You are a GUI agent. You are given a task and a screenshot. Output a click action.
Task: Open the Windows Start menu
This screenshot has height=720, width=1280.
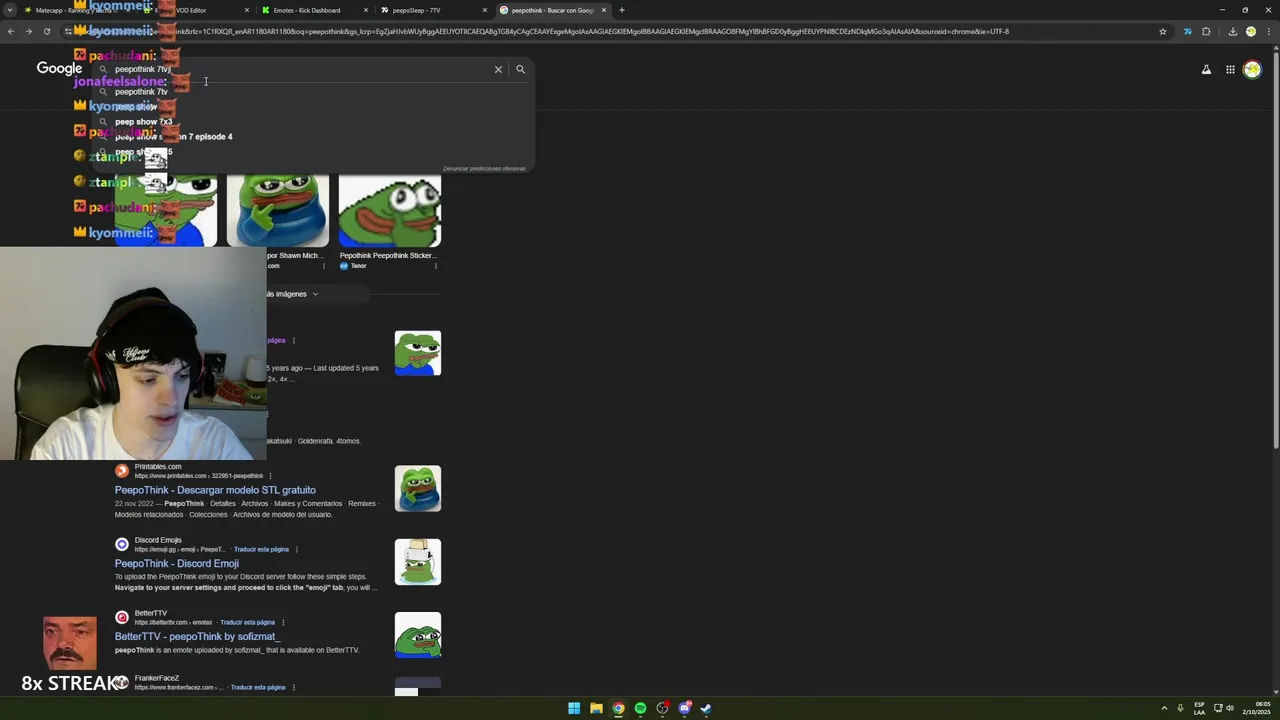tap(574, 708)
